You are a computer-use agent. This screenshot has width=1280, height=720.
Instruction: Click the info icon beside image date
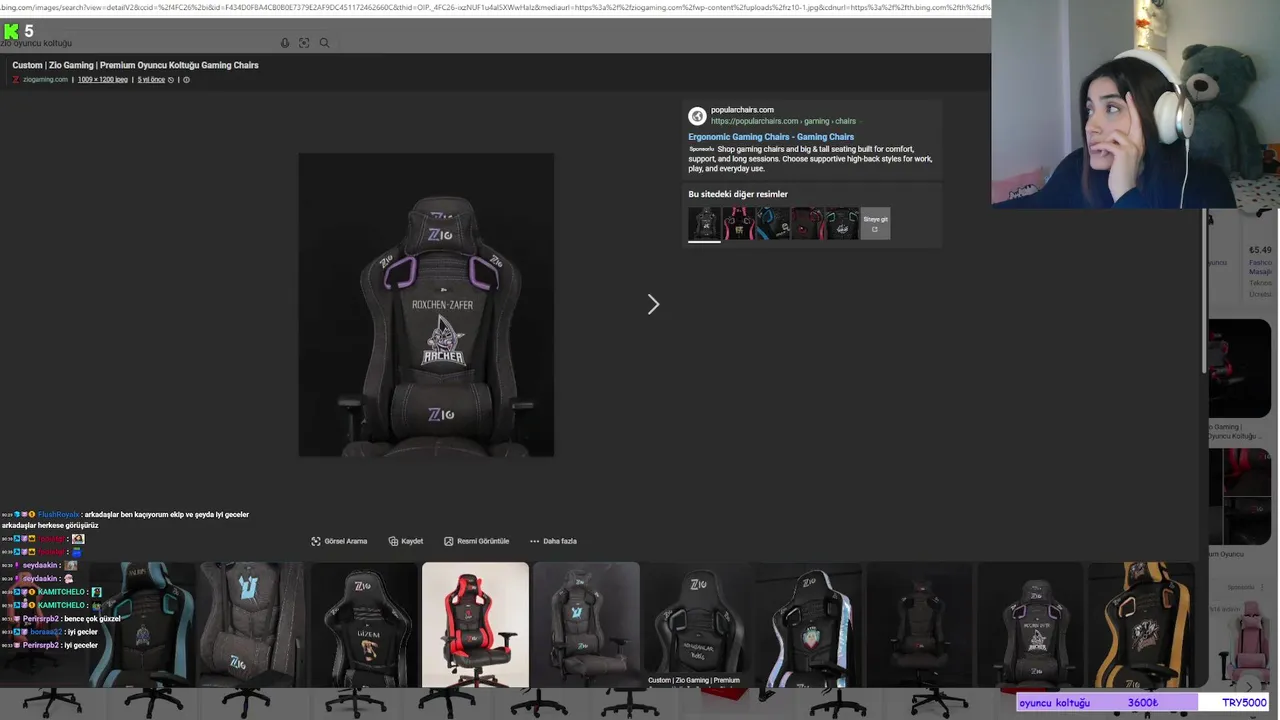[186, 80]
